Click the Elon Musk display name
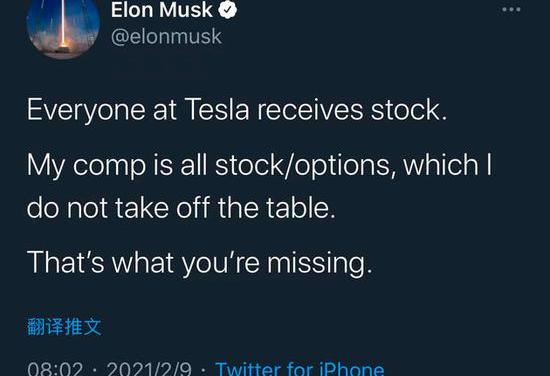The width and height of the screenshot is (550, 376). click(x=162, y=10)
